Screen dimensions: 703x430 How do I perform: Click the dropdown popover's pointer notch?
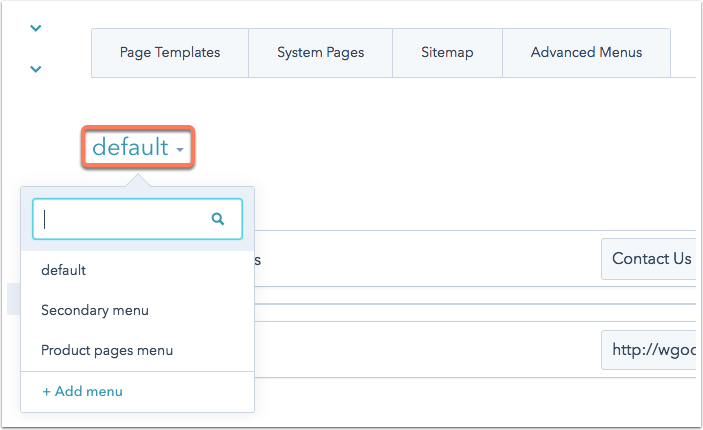pos(138,180)
